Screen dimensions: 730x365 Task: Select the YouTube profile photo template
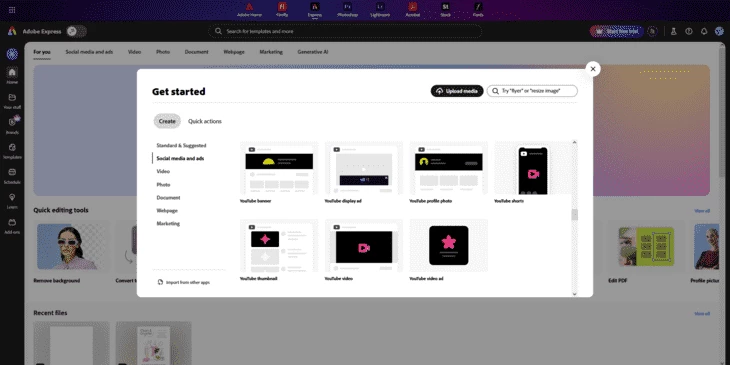(x=449, y=173)
